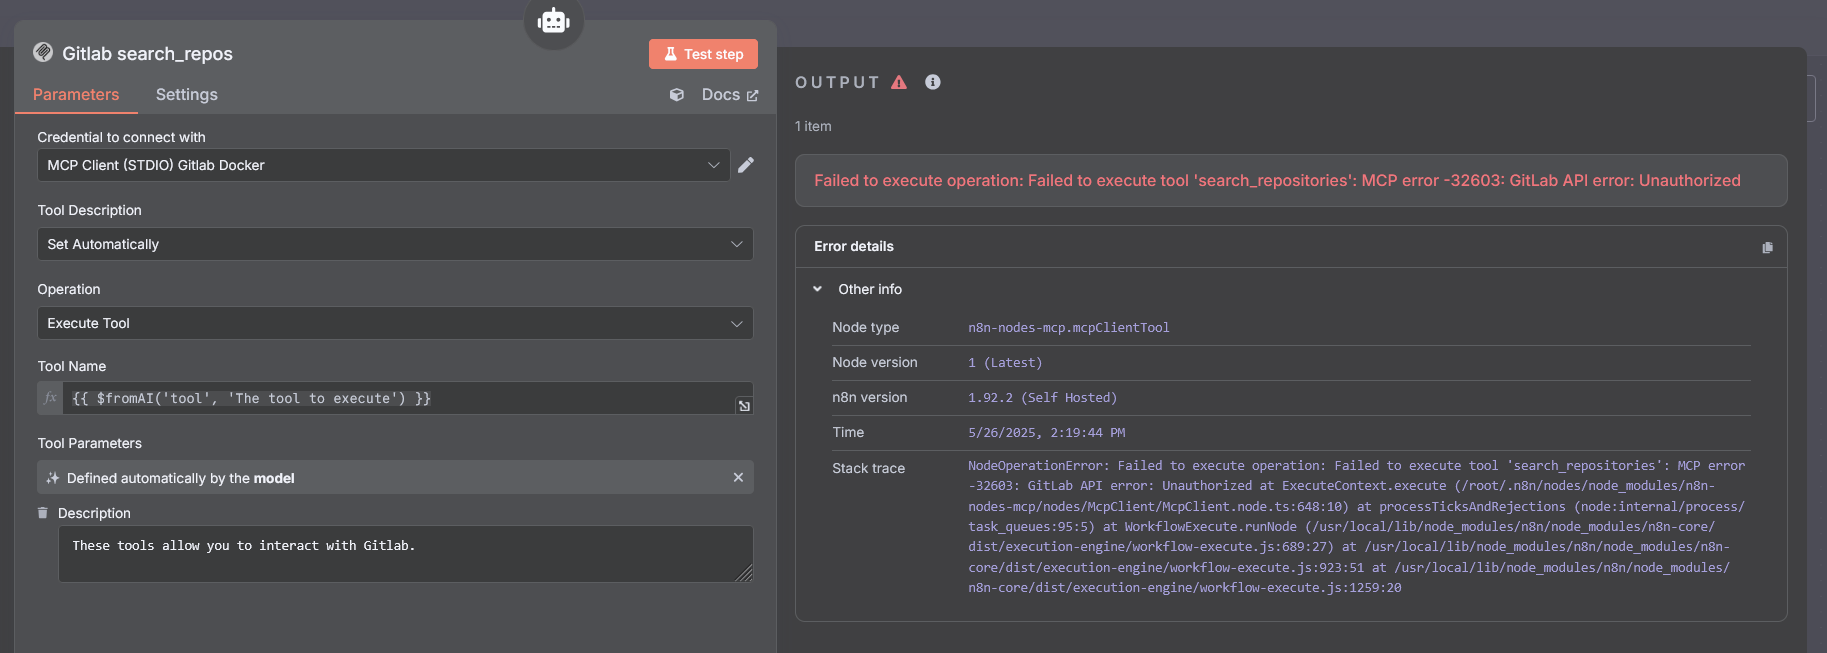Click the Tool Parameters label
Screen dimensions: 1827x653
coord(89,443)
